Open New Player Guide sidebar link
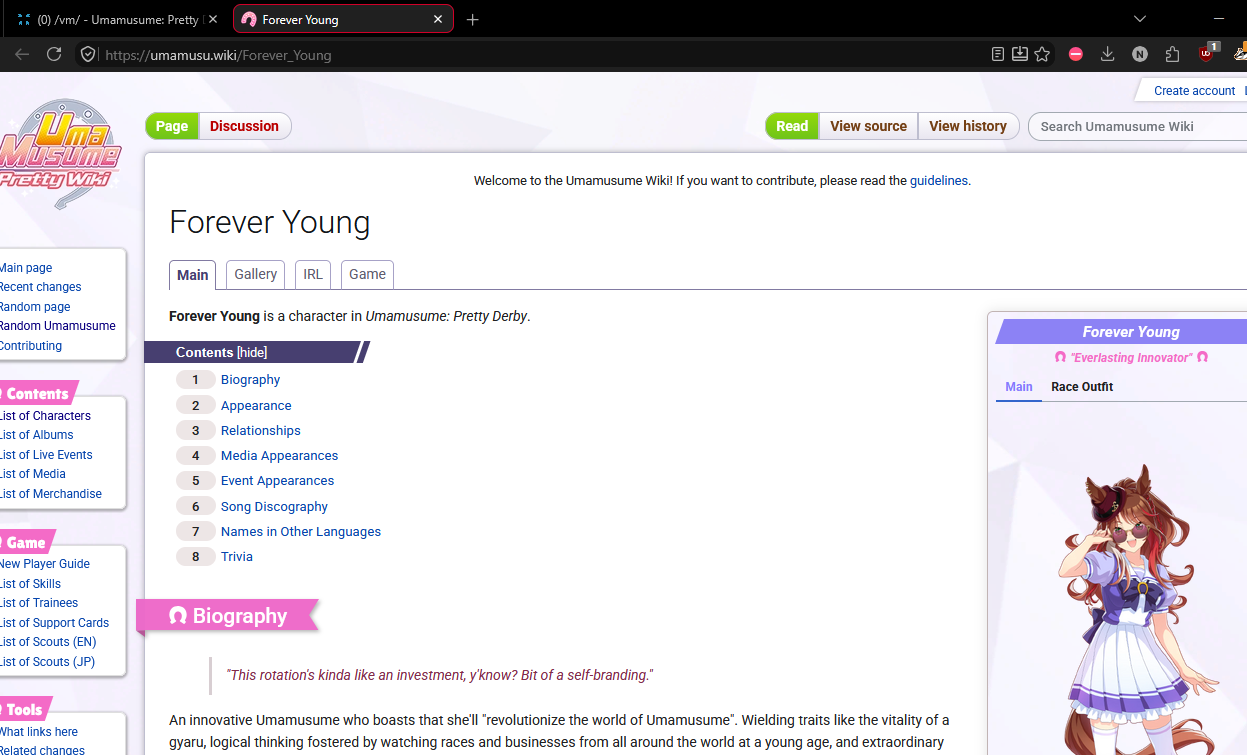 click(x=45, y=564)
